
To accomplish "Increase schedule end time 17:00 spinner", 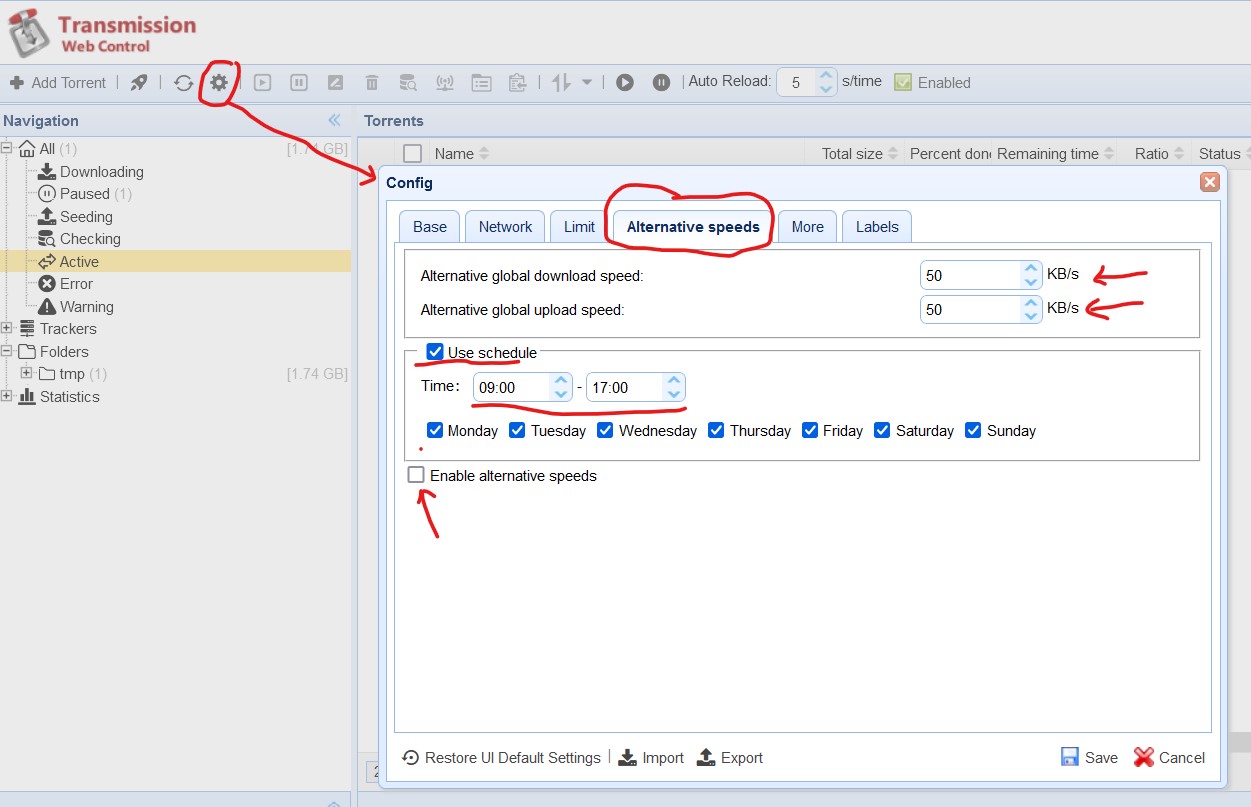I will point(675,380).
